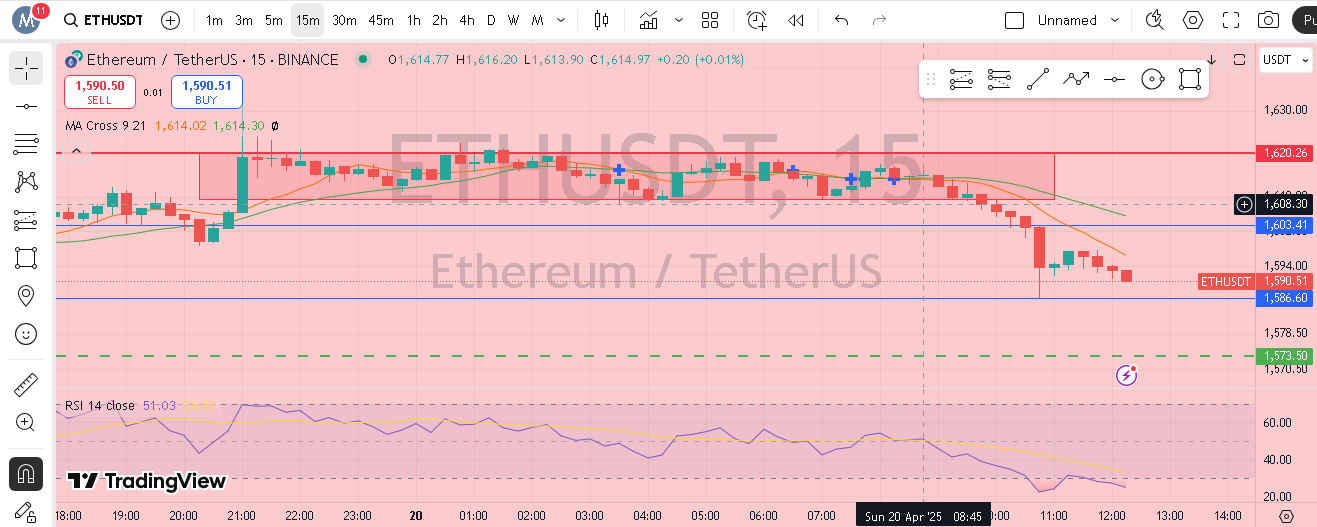
Task: Switch to the 5m timeframe
Action: (x=274, y=20)
